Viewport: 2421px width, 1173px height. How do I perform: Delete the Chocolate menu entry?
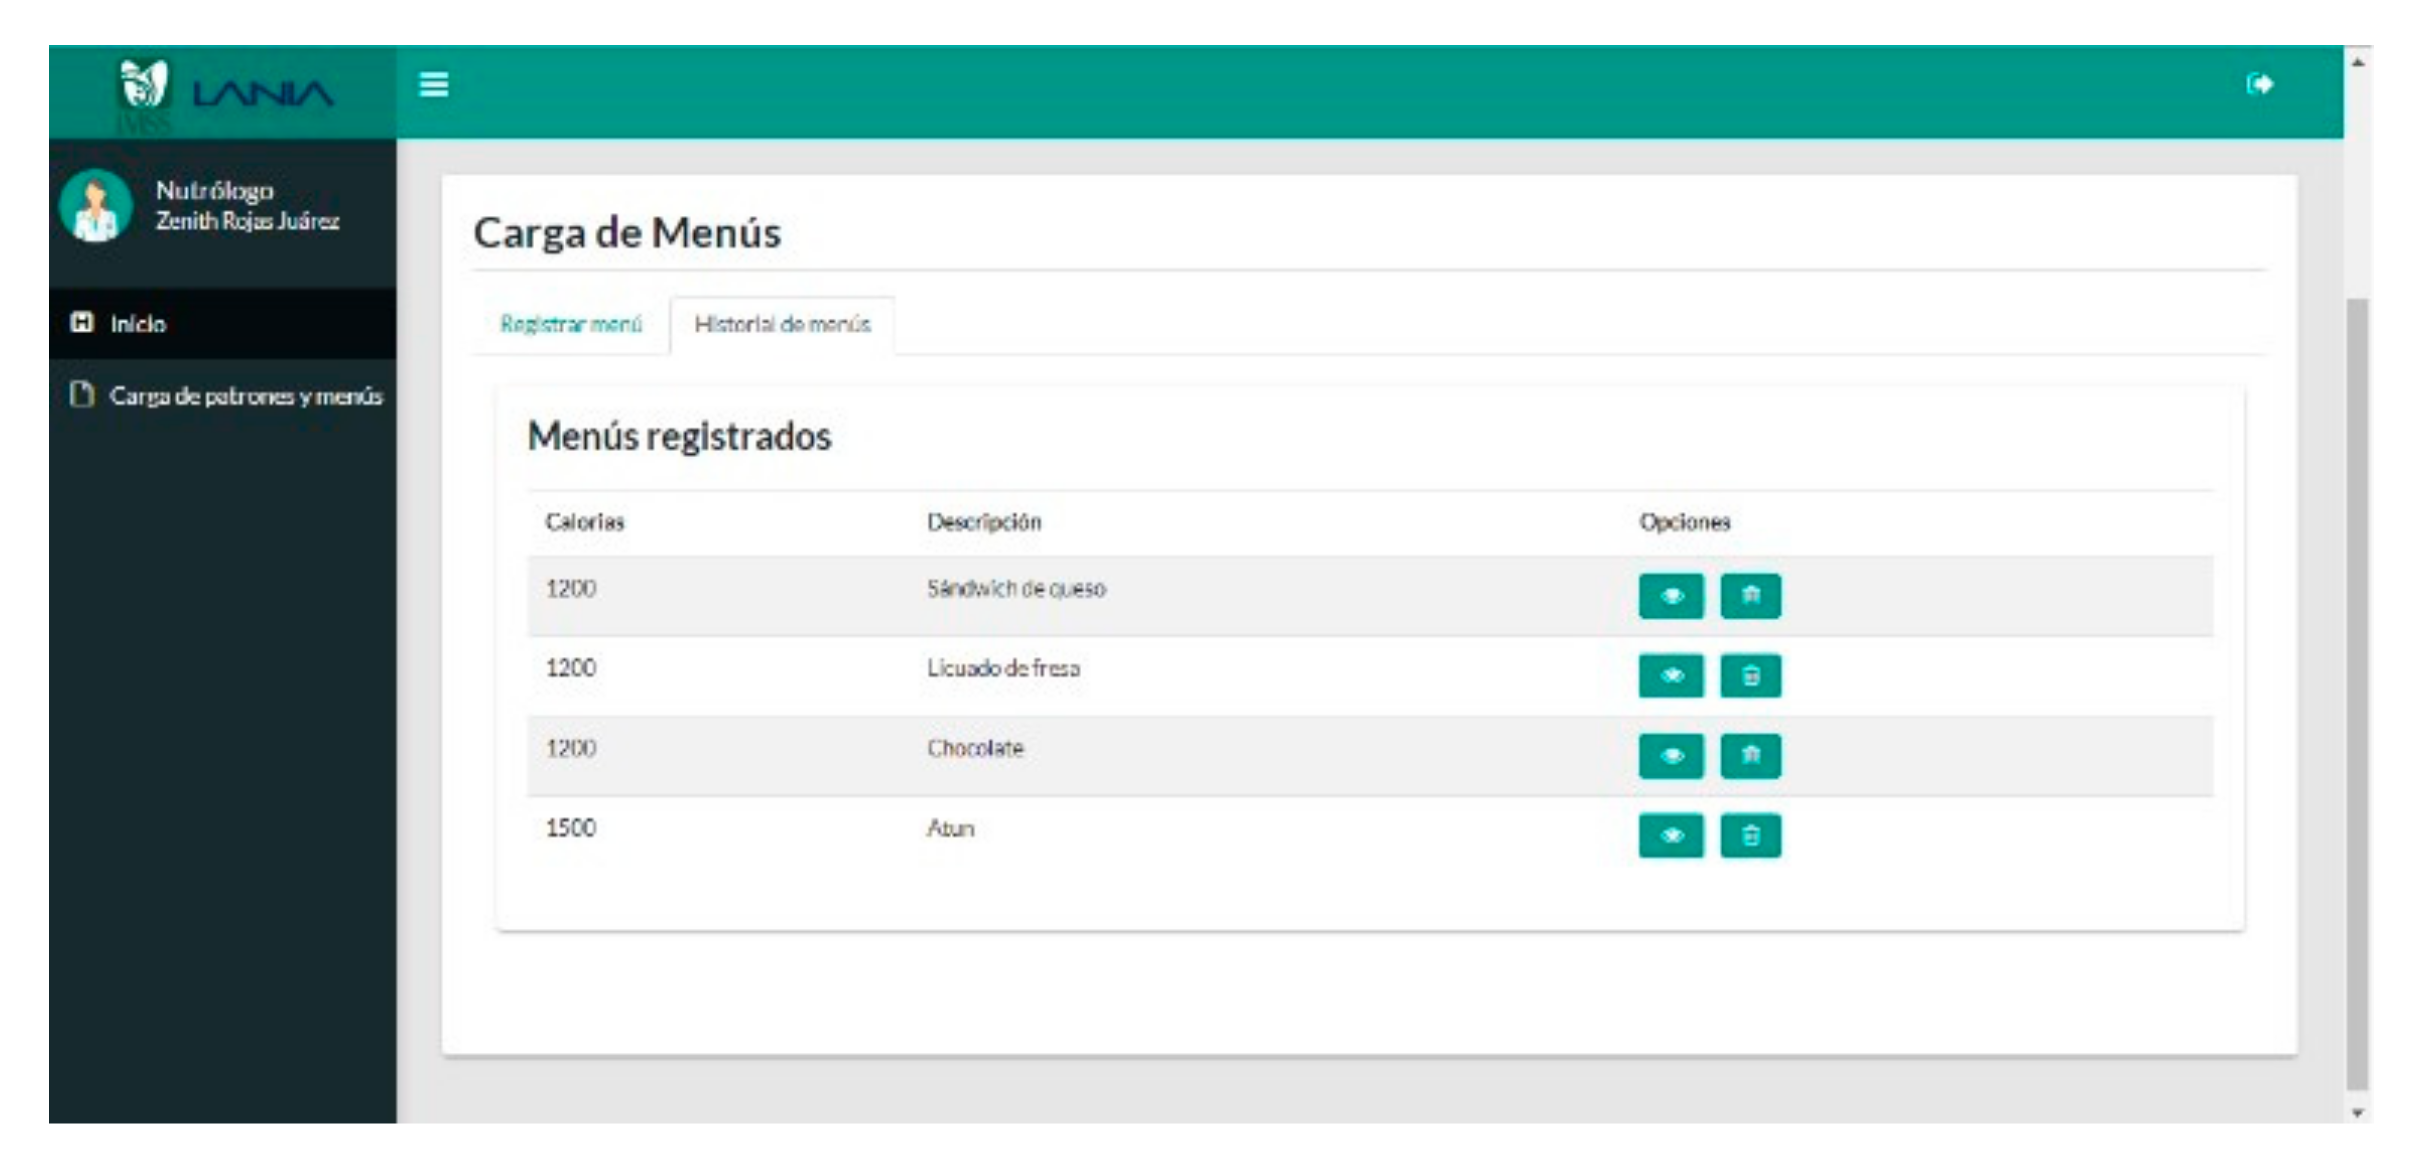[x=1750, y=756]
